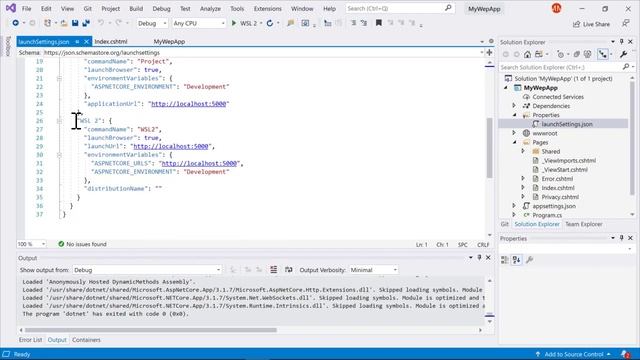Switch to the Team Explorer tab

[583, 224]
